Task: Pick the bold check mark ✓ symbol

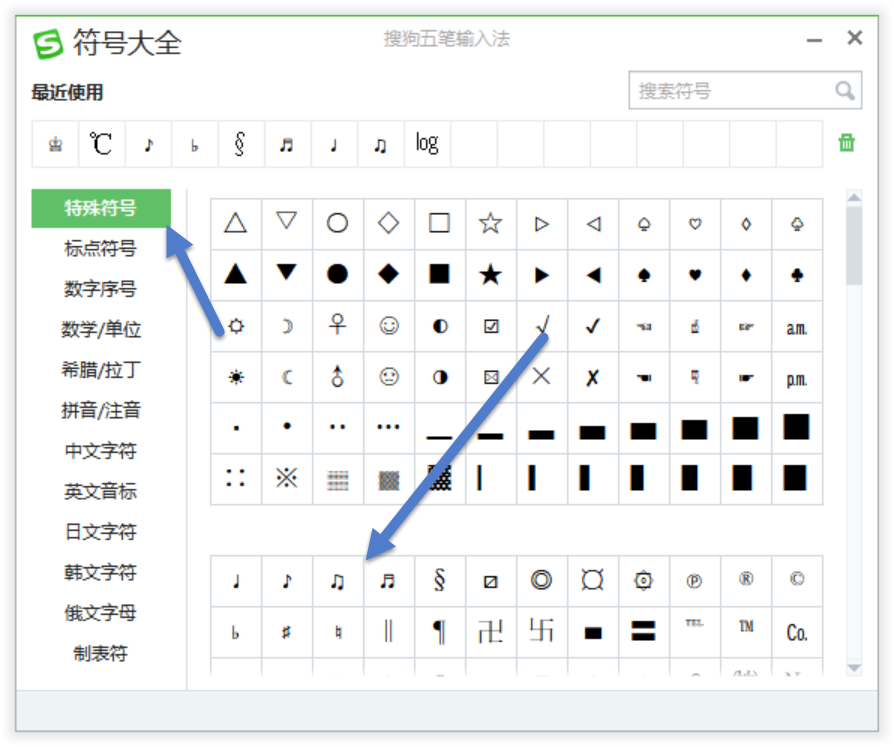Action: click(593, 326)
